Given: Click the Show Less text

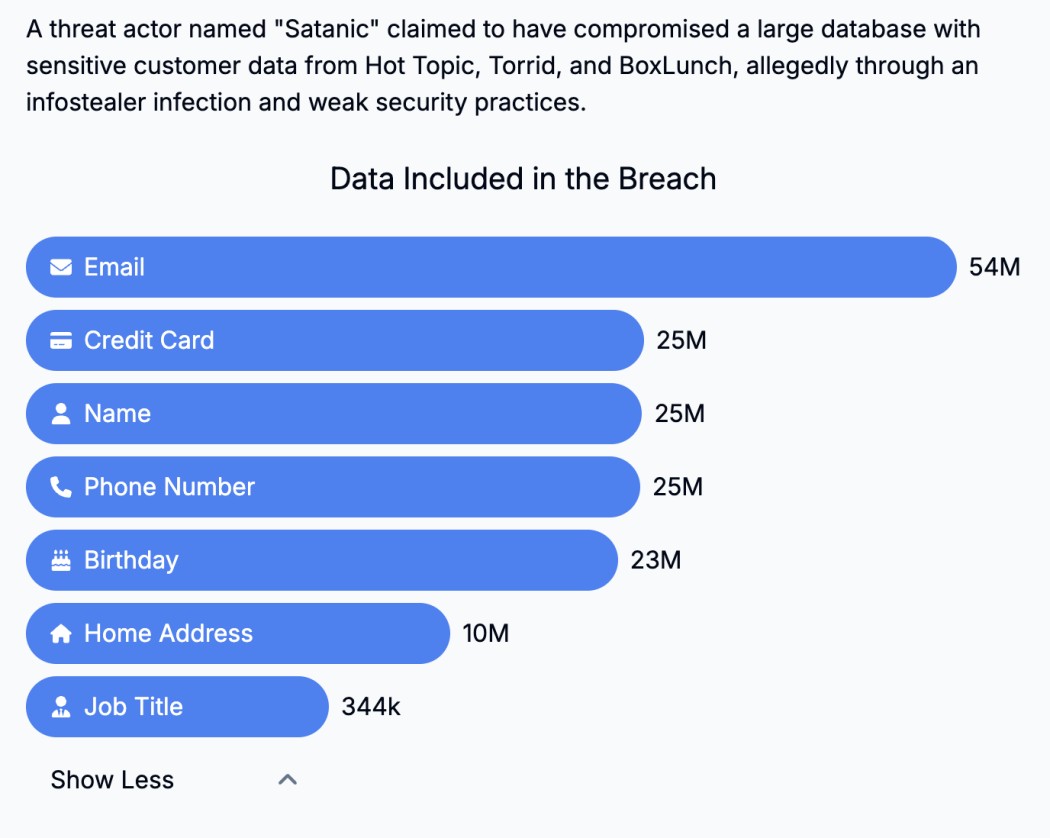Looking at the screenshot, I should point(112,780).
